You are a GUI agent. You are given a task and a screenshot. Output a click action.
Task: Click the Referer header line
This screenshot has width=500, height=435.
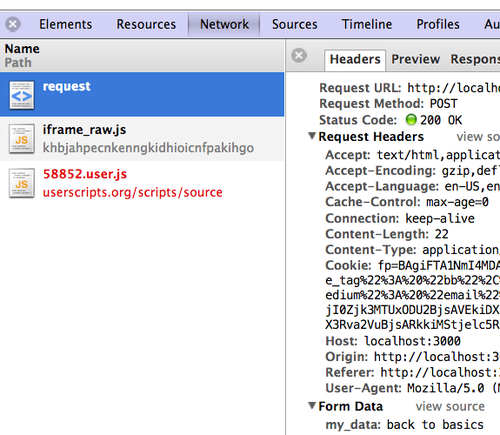pyautogui.click(x=413, y=372)
